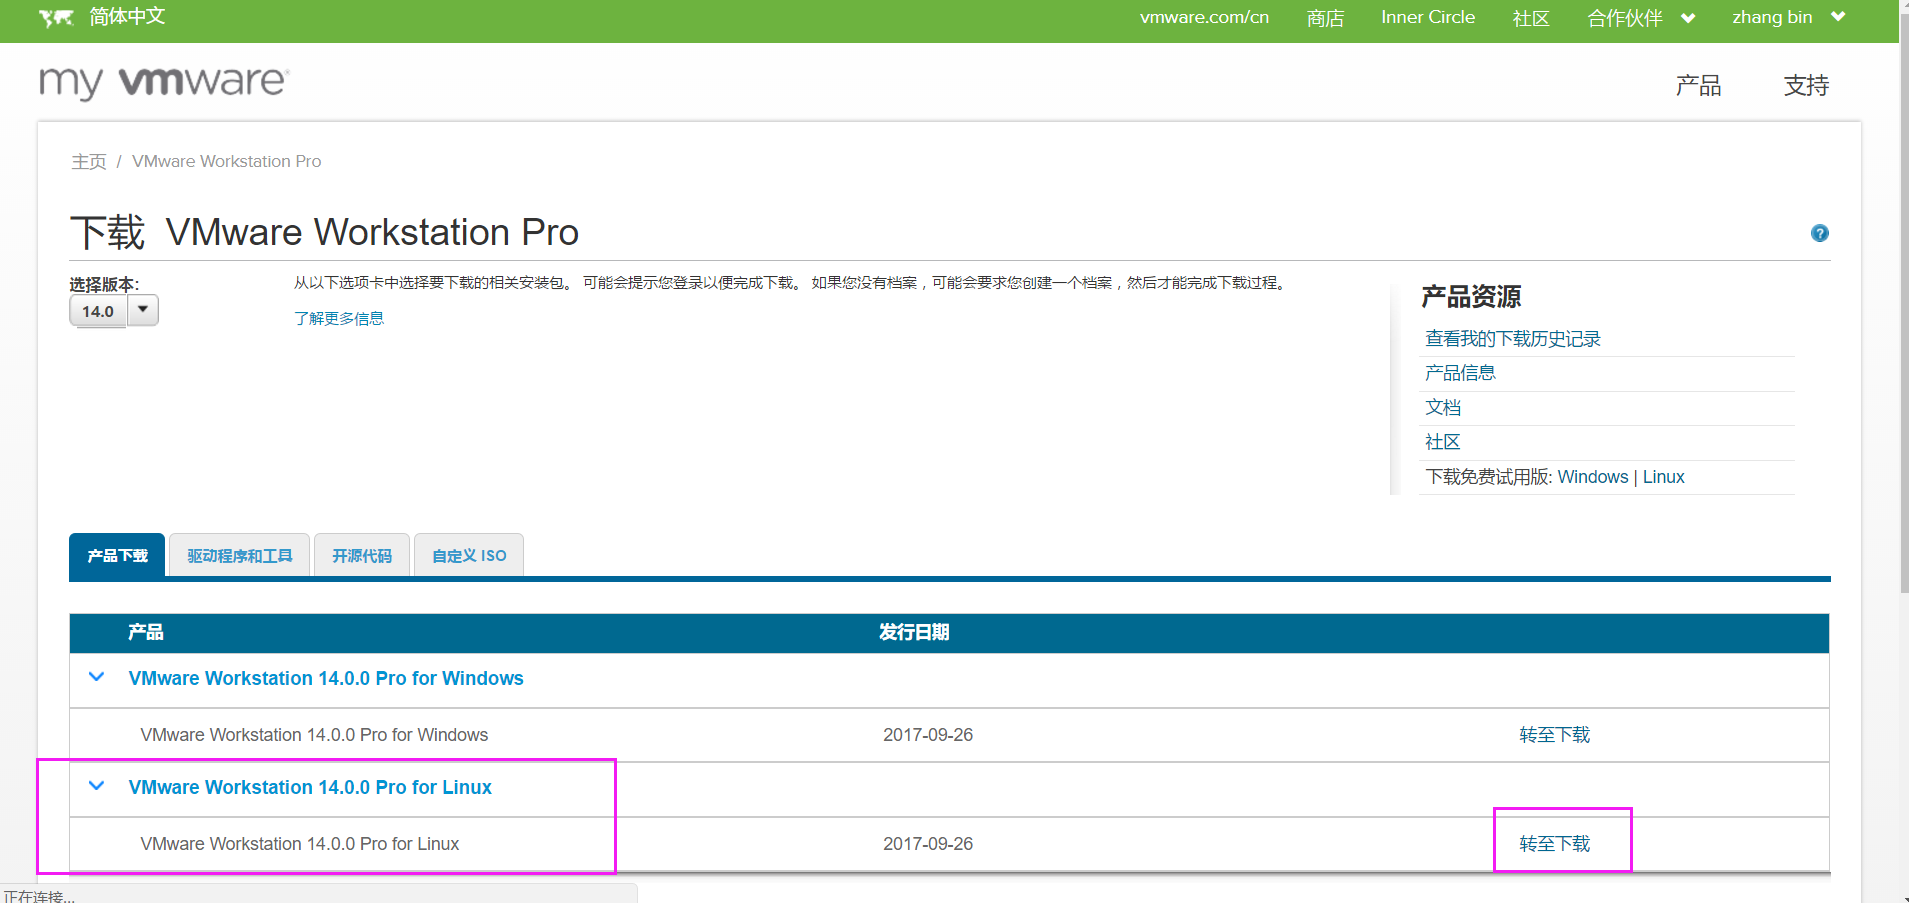The height and width of the screenshot is (903, 1909).
Task: Click the world map language icon
Action: [x=56, y=18]
